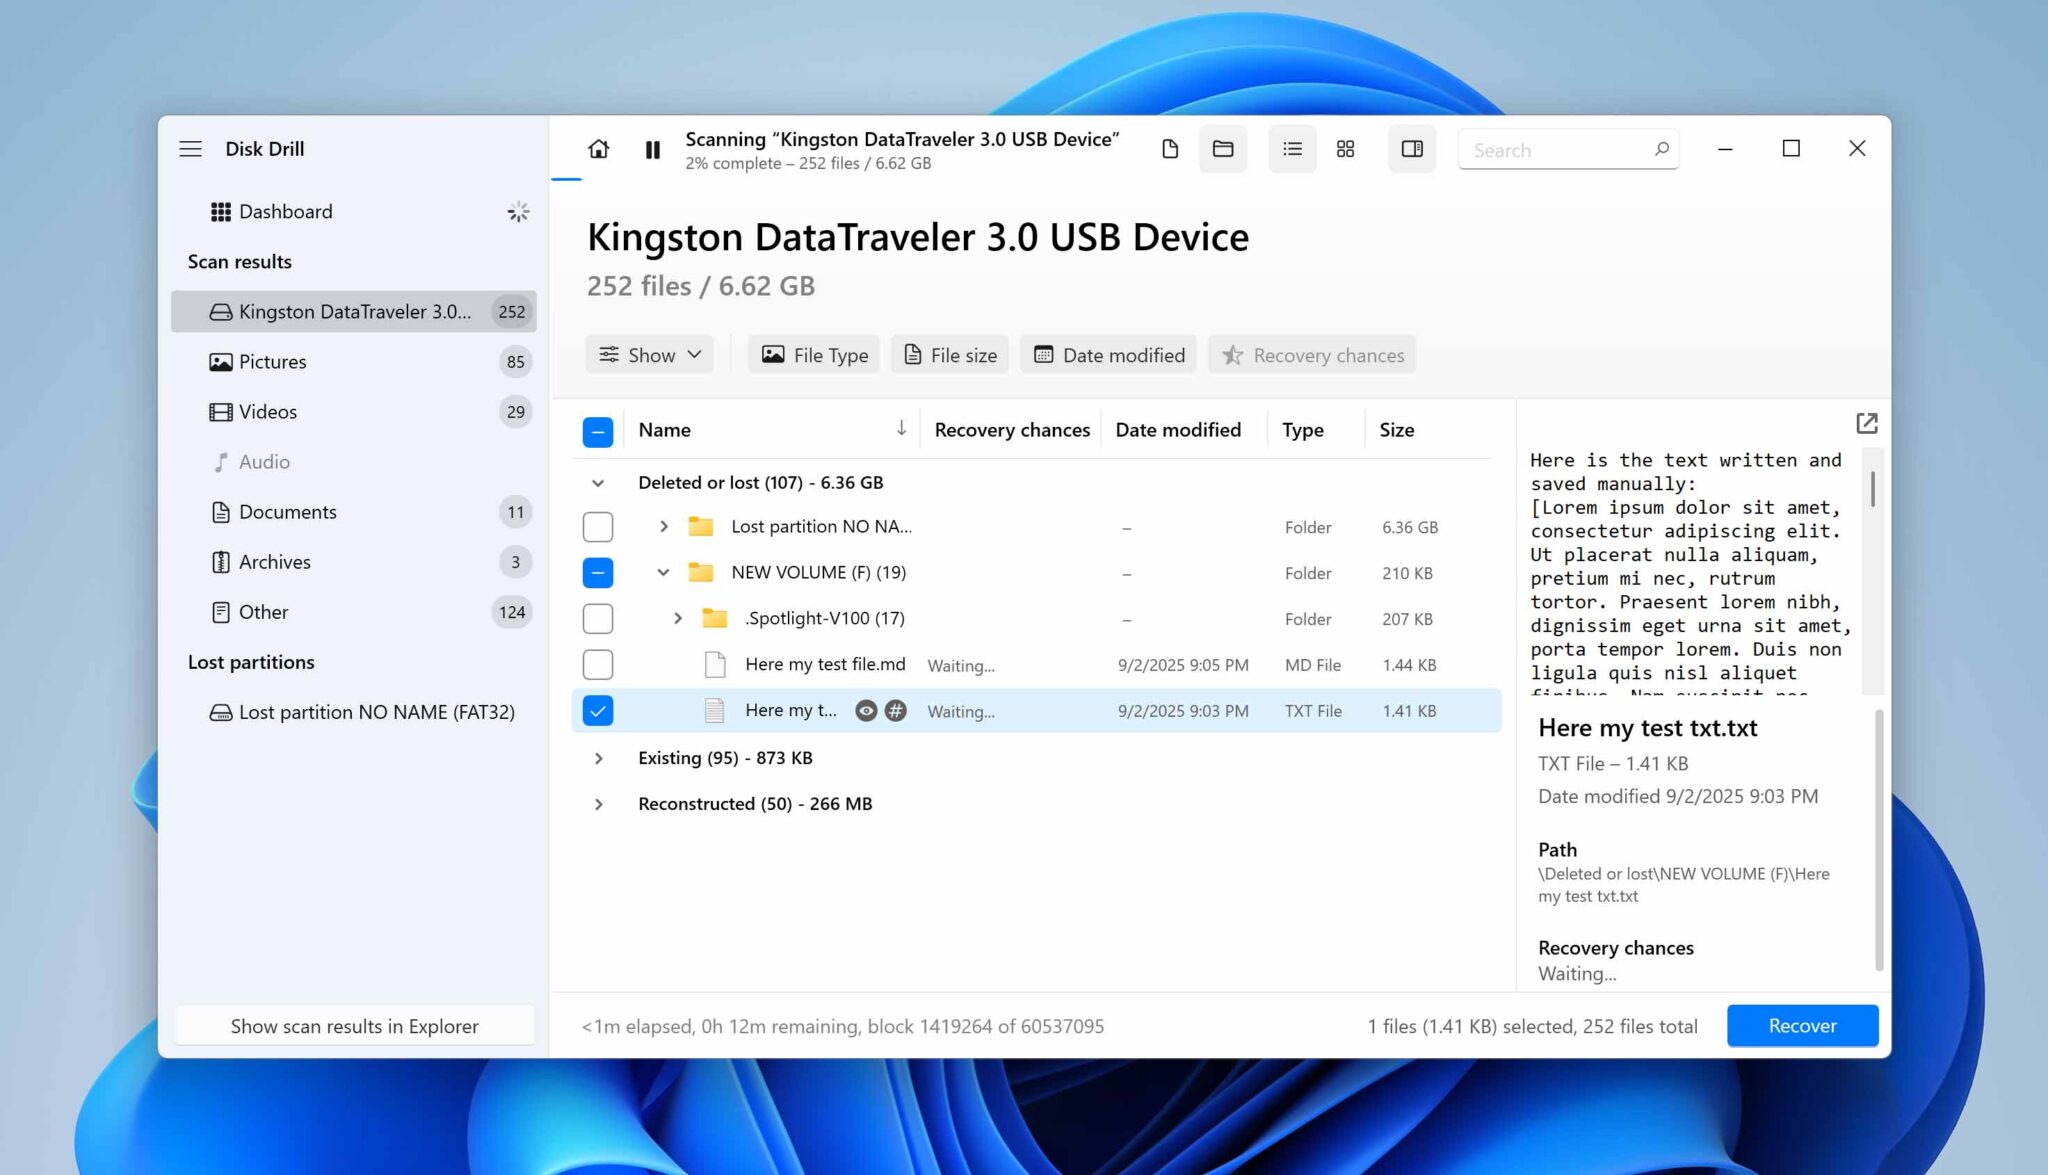Expand the Existing files group
2048x1175 pixels.
point(598,758)
